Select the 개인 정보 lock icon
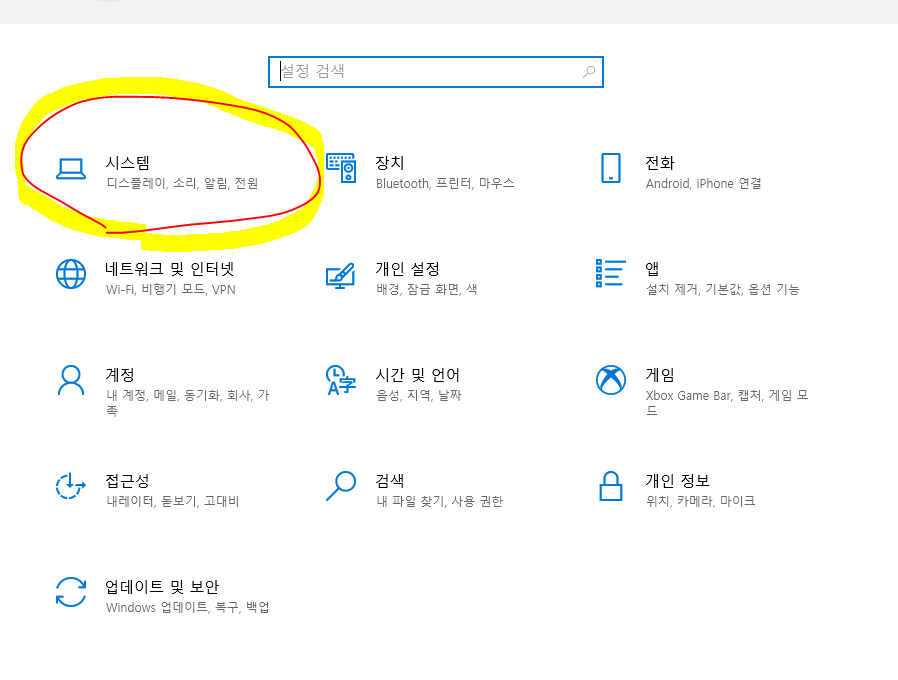Screen dimensions: 898x680 (611, 487)
